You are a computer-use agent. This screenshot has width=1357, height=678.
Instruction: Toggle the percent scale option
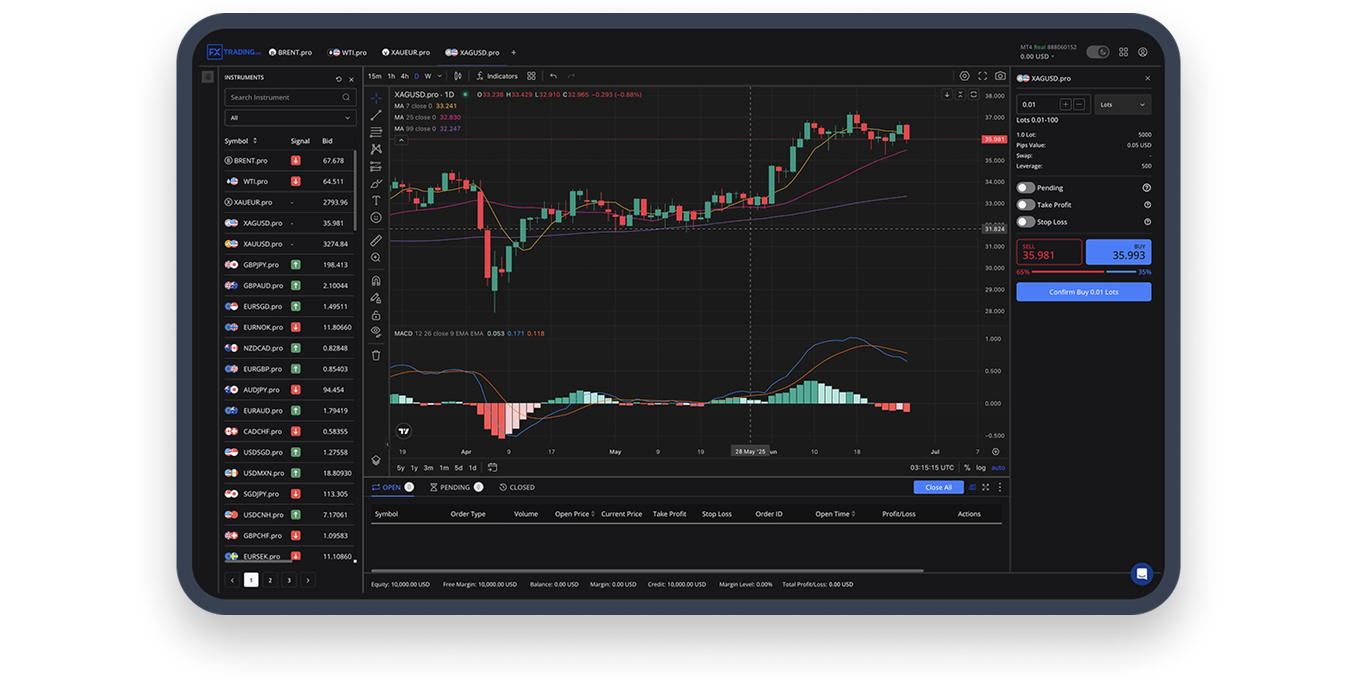pyautogui.click(x=967, y=467)
